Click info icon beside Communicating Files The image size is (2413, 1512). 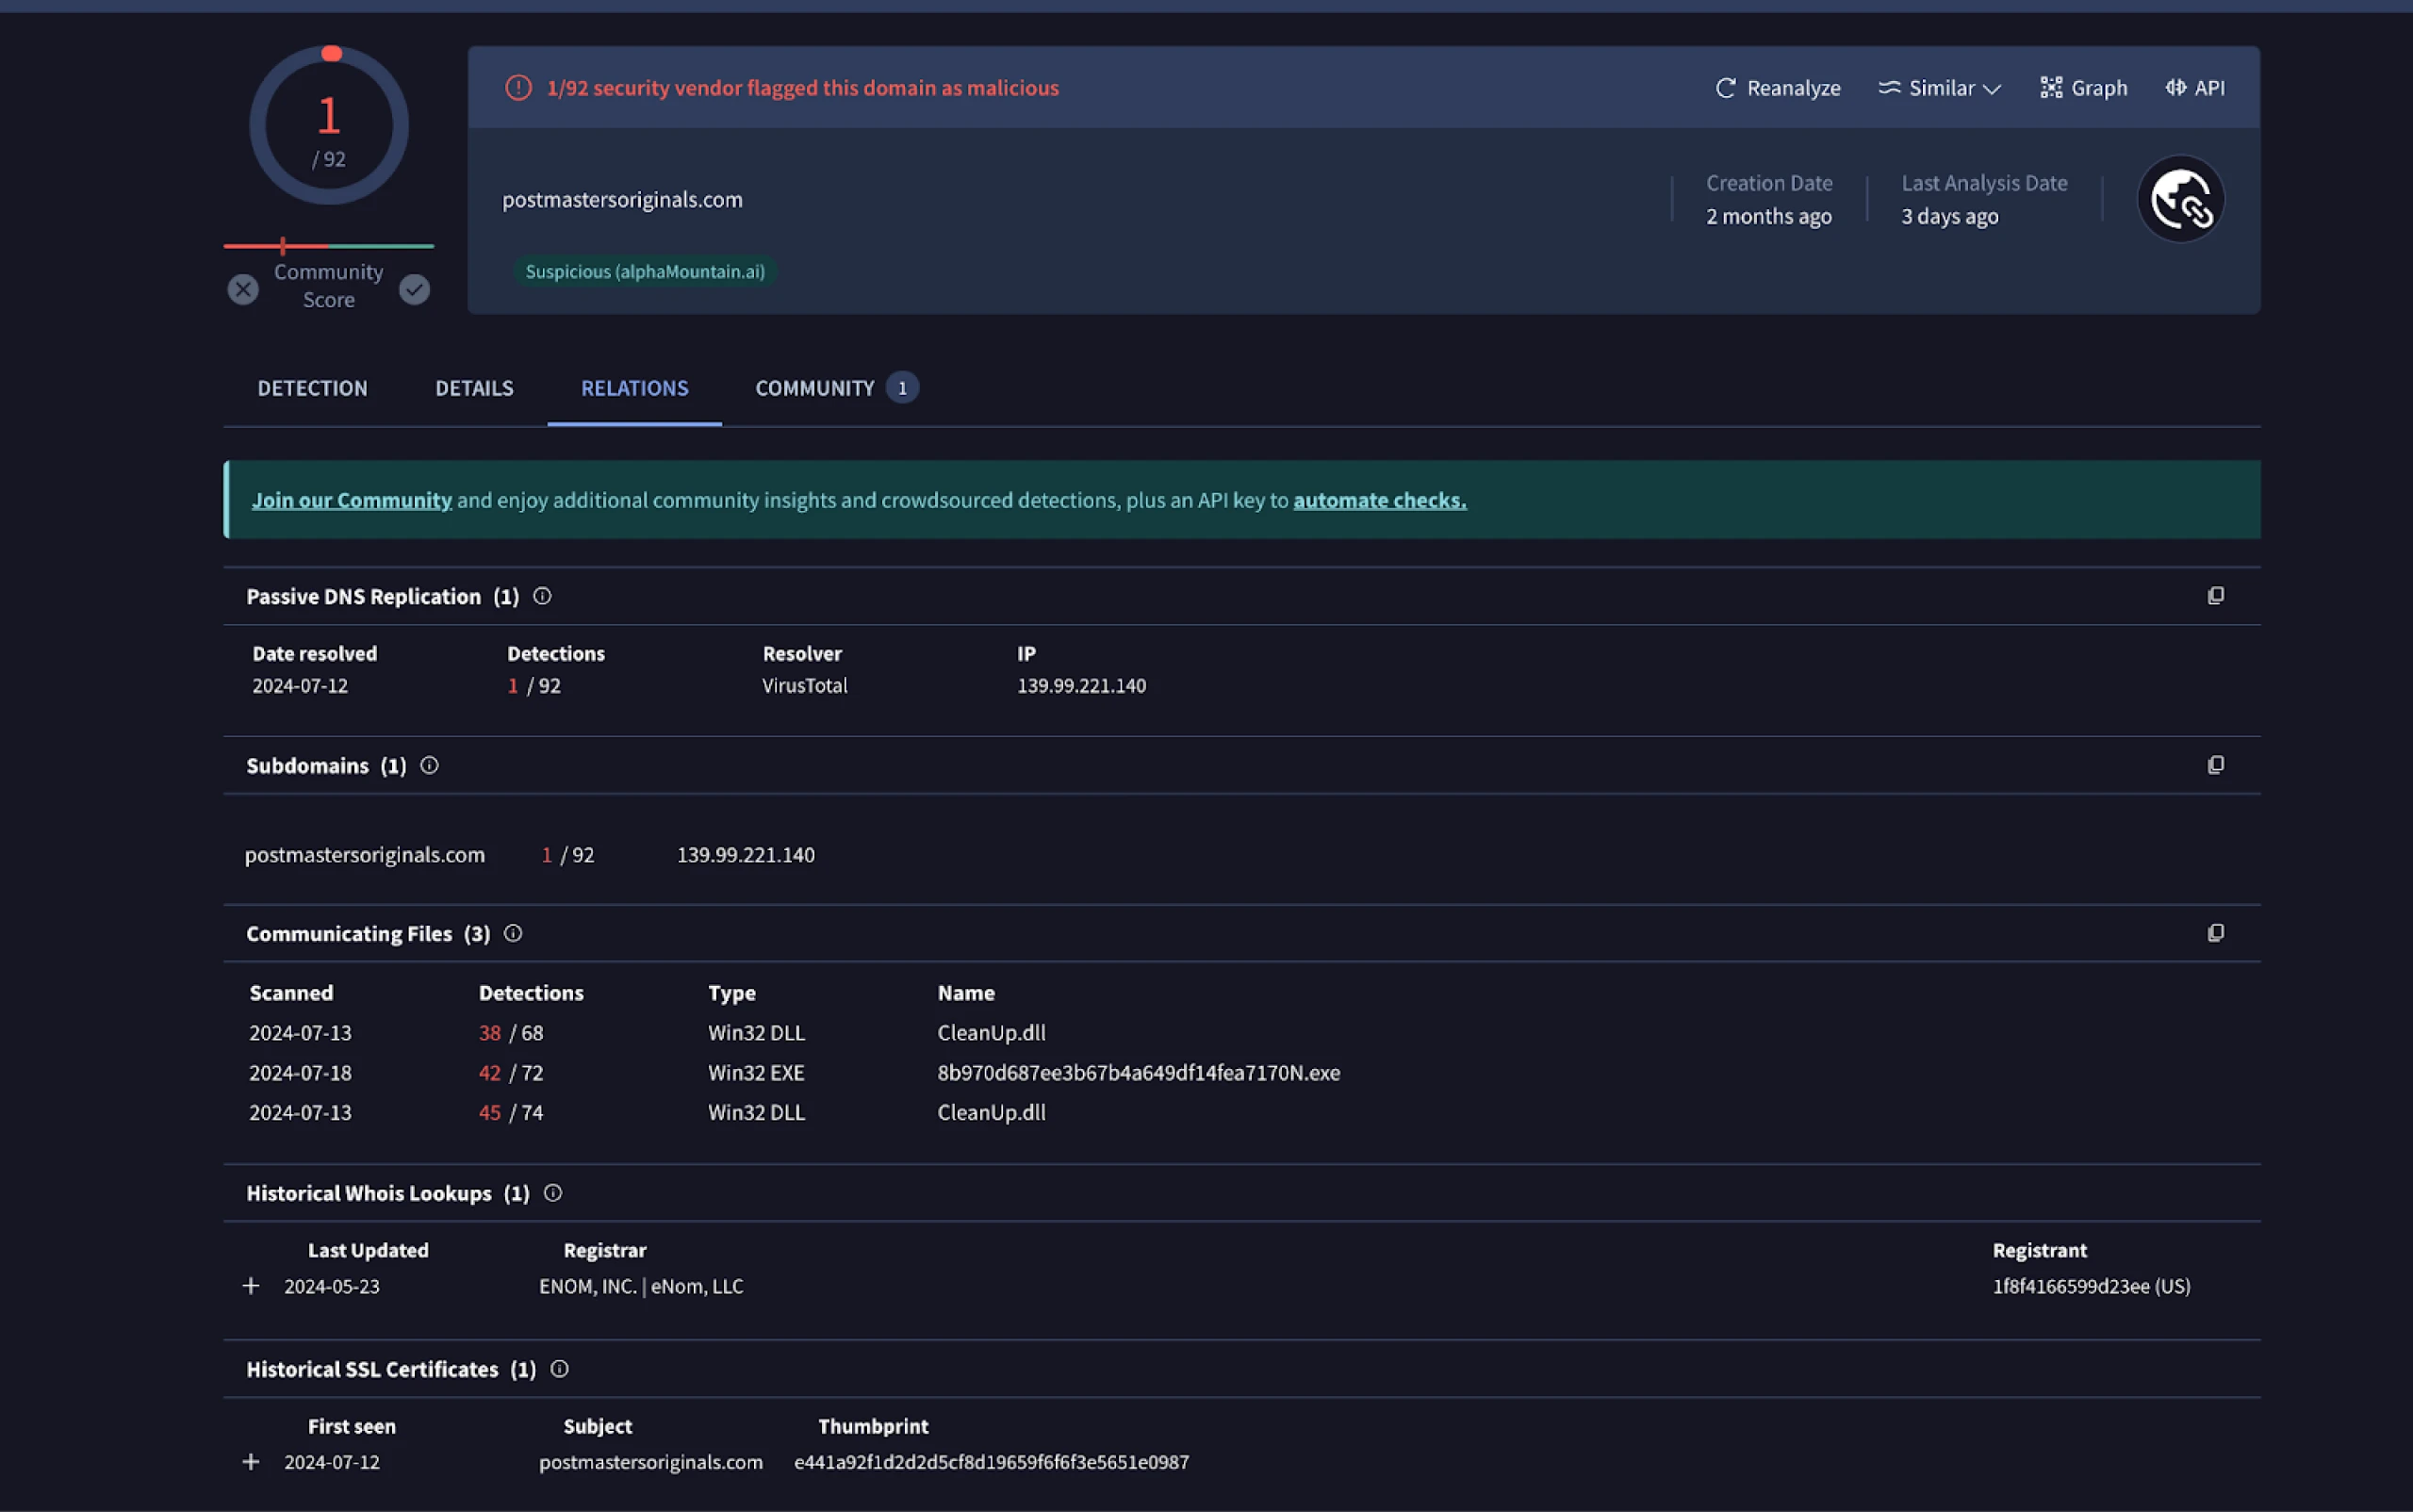click(x=513, y=934)
